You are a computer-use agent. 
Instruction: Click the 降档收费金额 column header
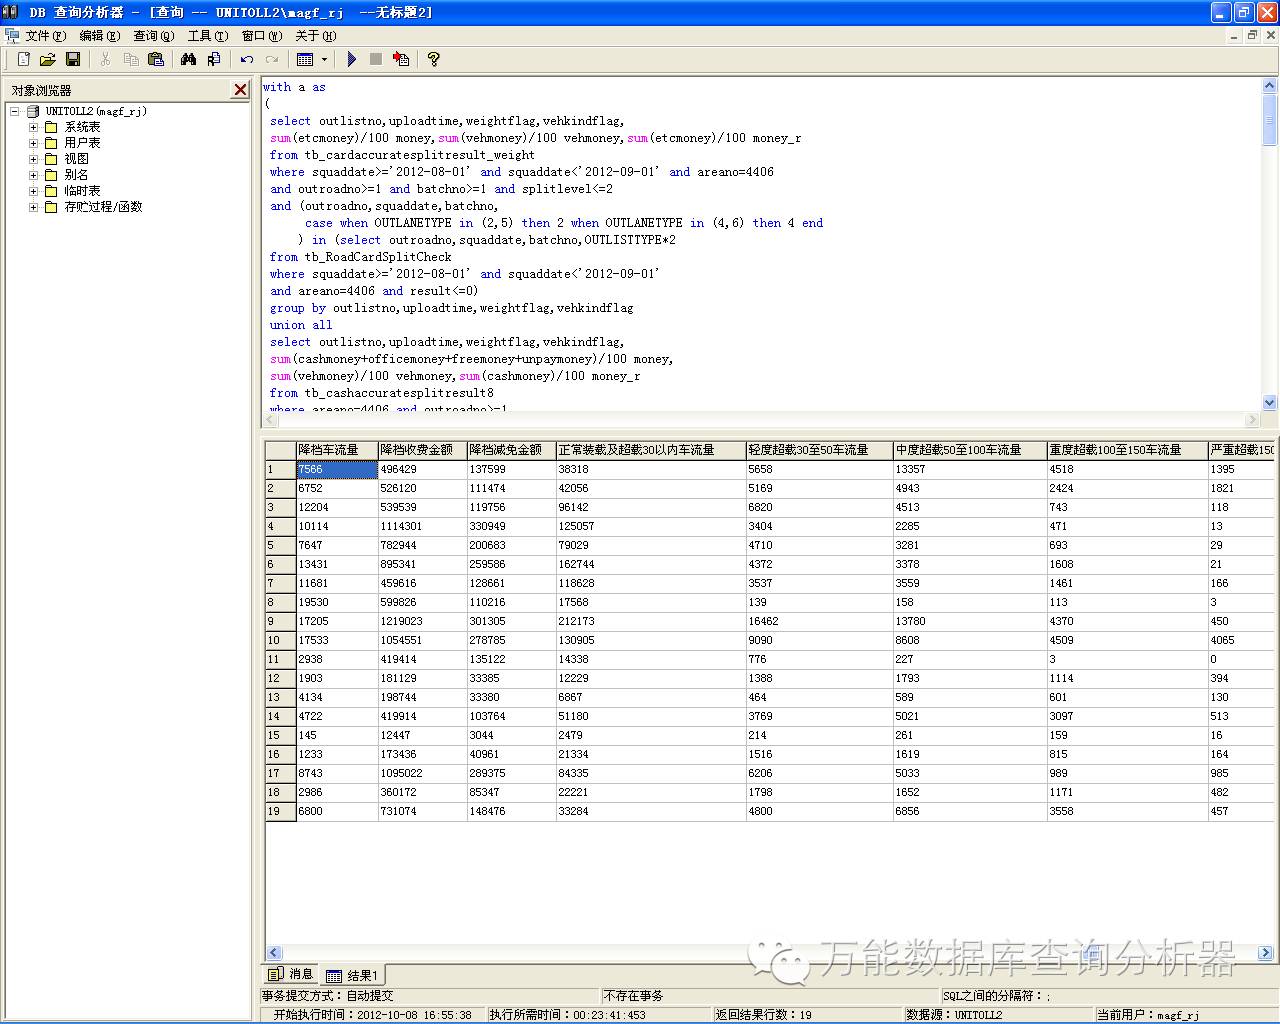[422, 450]
